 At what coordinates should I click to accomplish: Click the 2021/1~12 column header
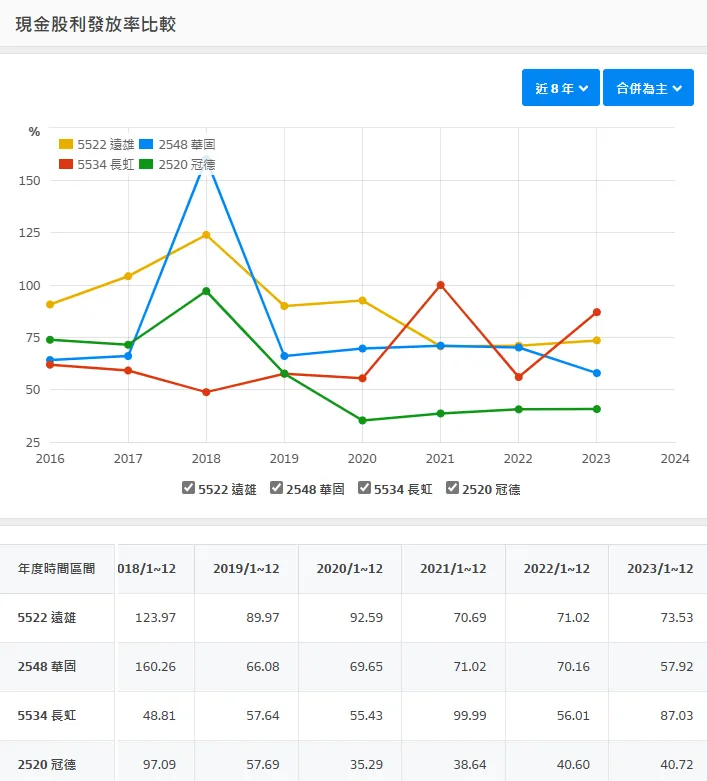[x=453, y=569]
